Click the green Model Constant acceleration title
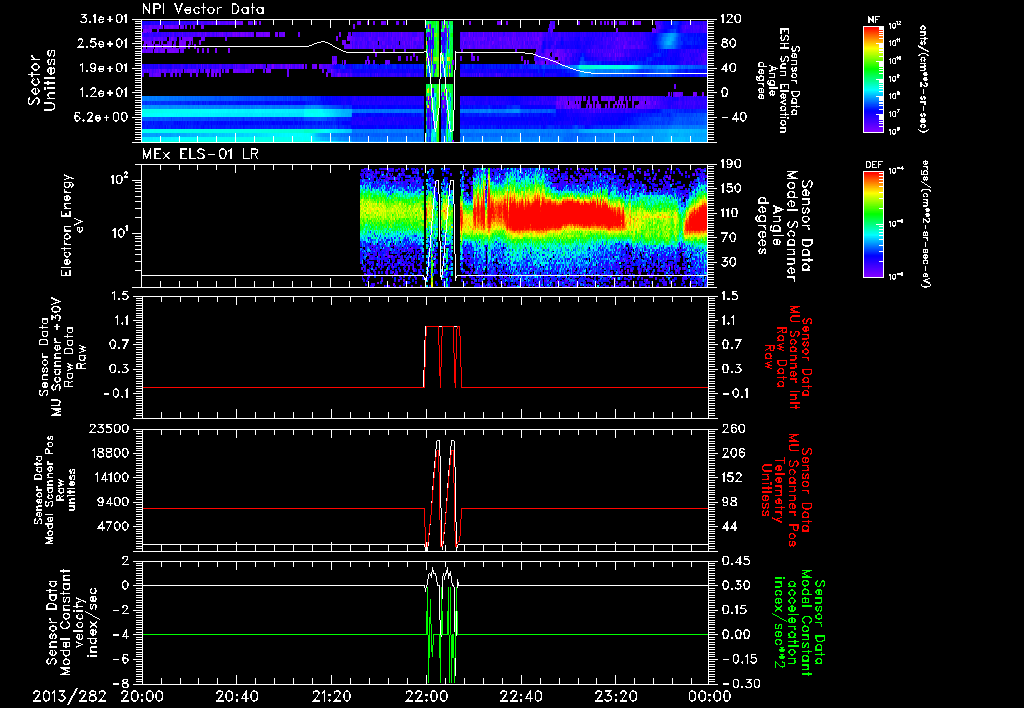 797,622
